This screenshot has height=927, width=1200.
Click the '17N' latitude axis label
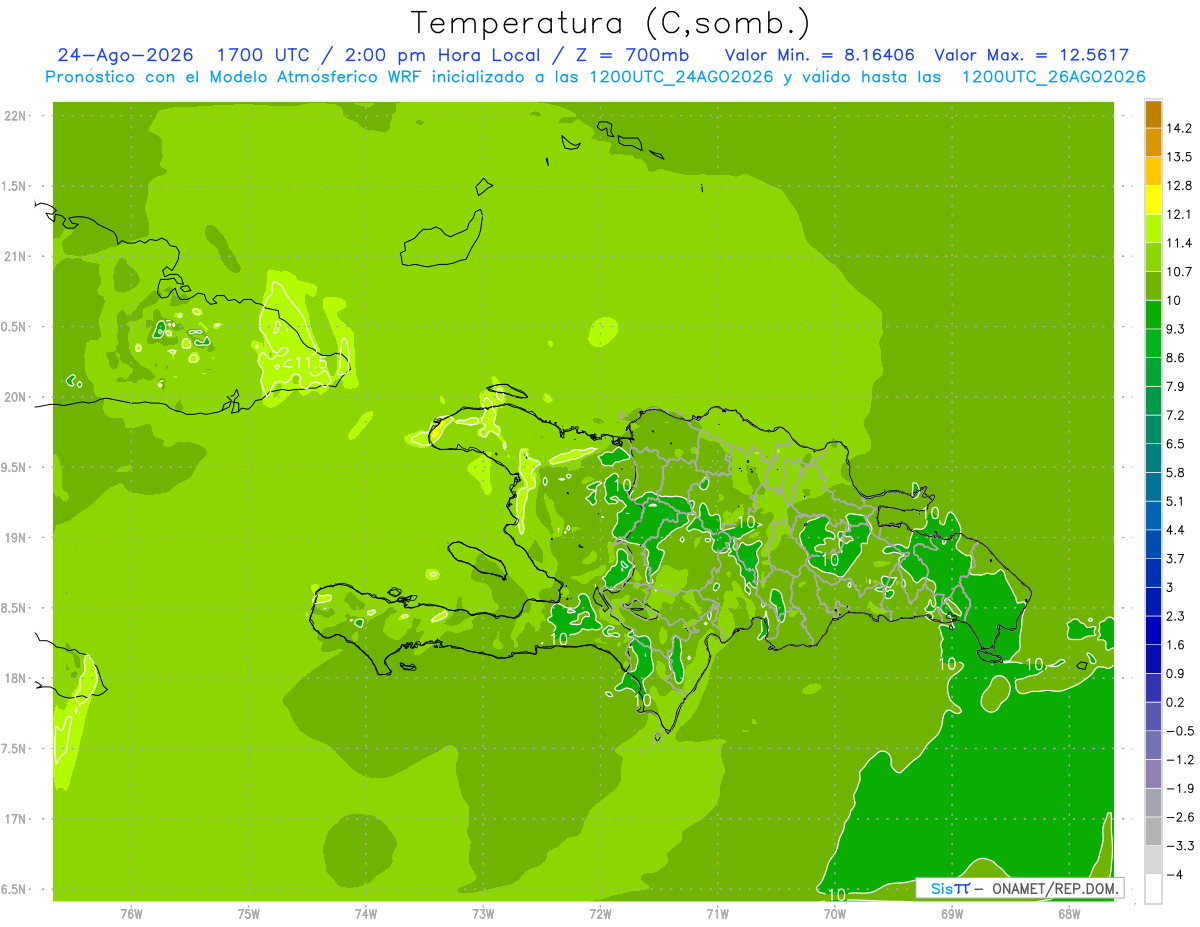click(x=16, y=820)
